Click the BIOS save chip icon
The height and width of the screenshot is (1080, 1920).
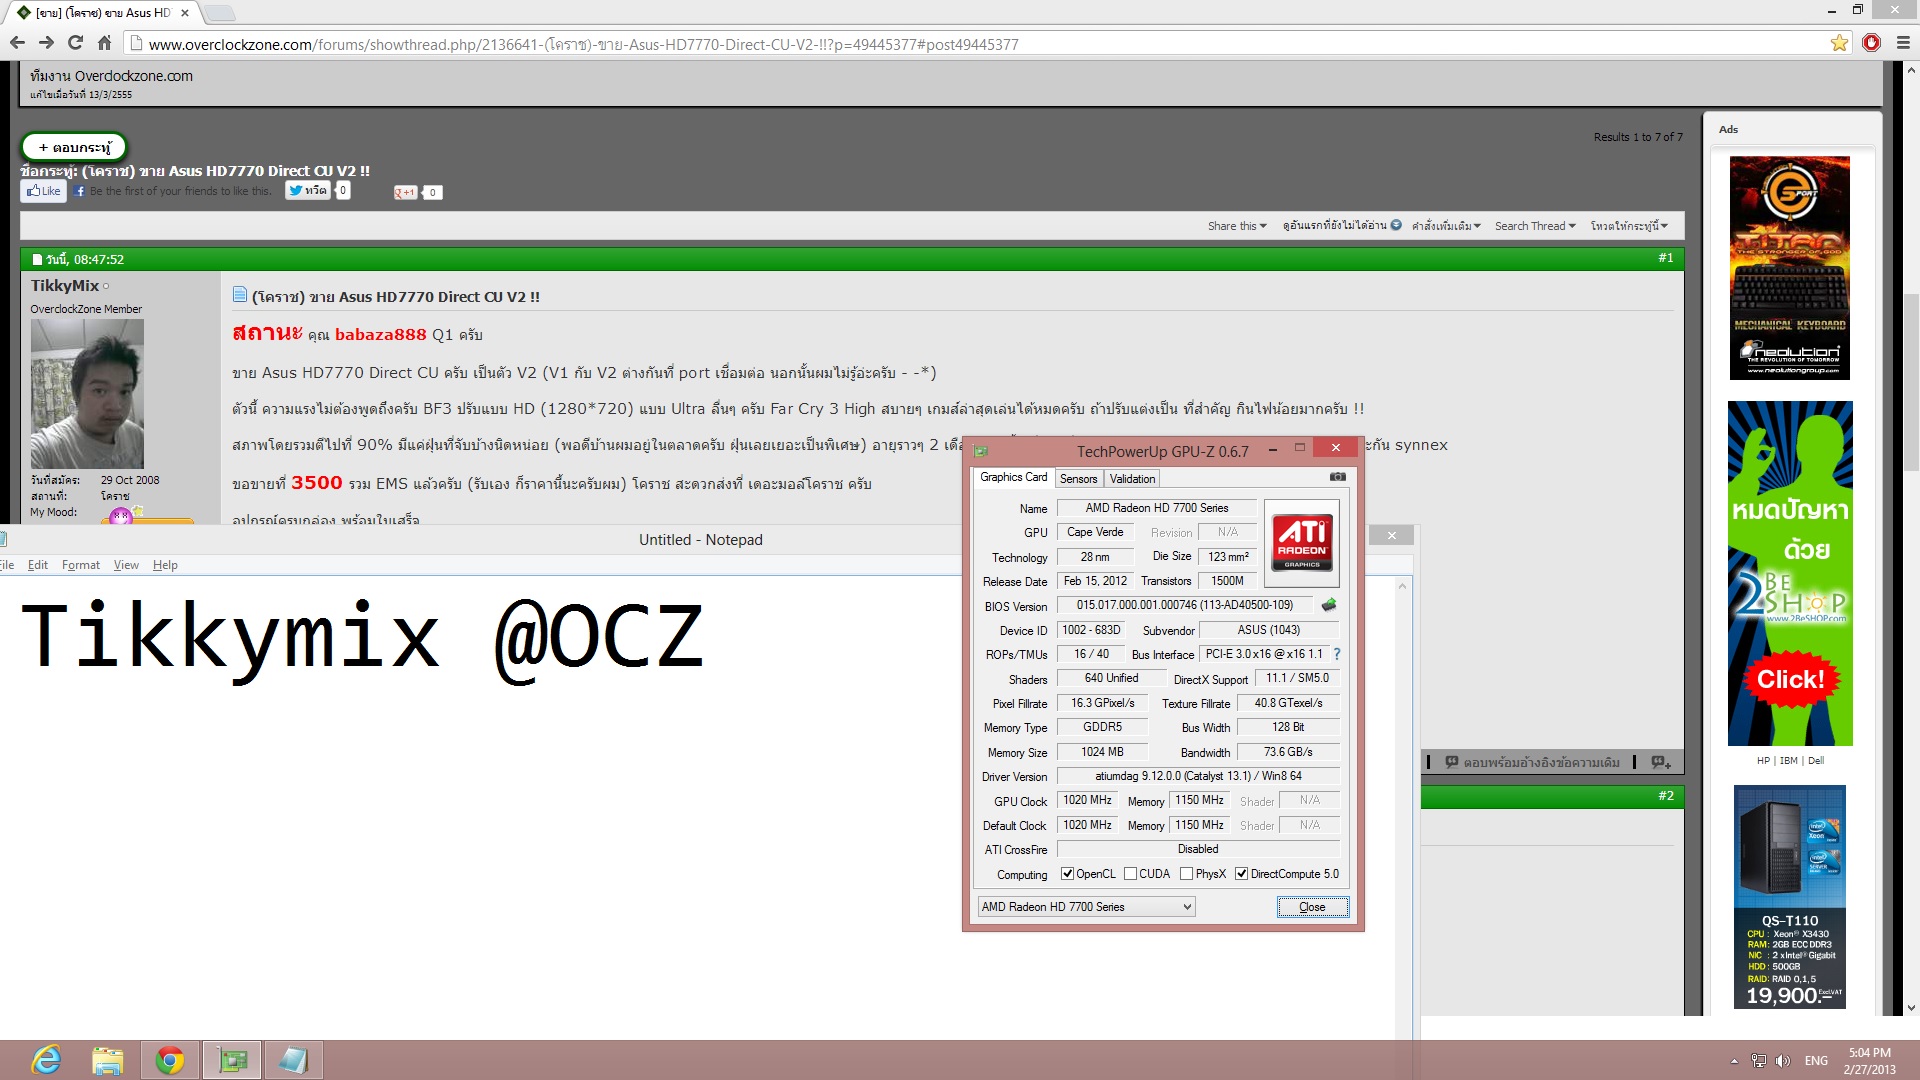[x=1329, y=605]
